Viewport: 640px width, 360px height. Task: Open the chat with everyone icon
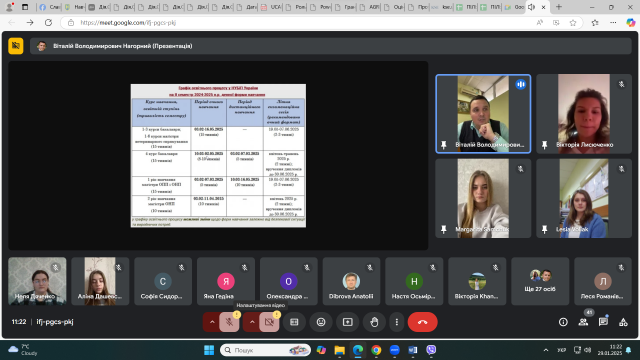[603, 322]
